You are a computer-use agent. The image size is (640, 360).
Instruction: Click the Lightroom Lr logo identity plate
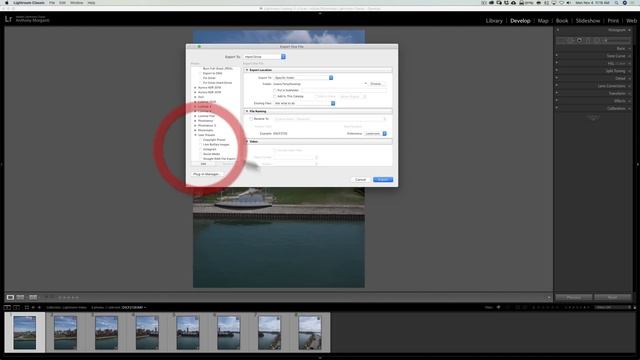click(8, 19)
